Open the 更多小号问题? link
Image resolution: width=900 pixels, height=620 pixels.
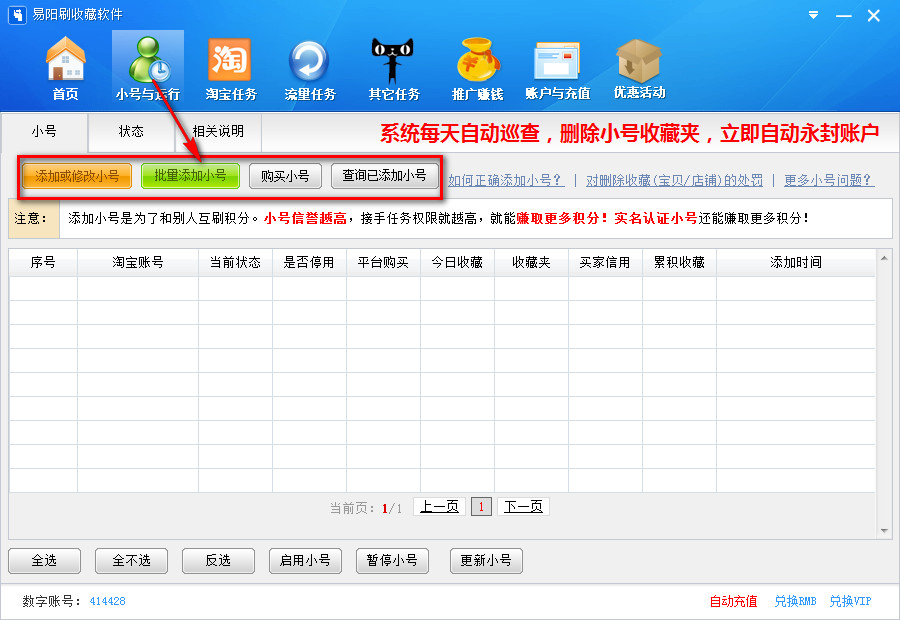coord(829,180)
